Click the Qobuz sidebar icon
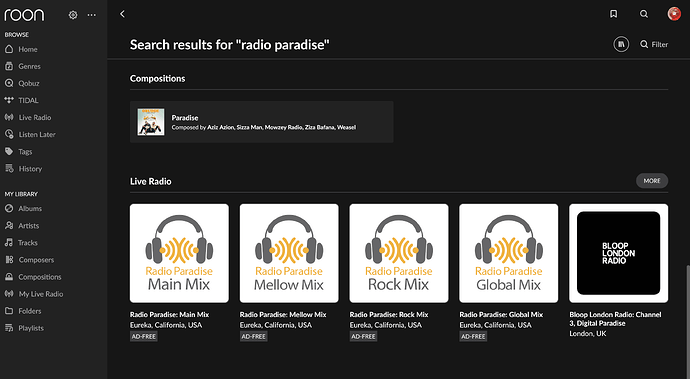This screenshot has width=690, height=379. [9, 83]
